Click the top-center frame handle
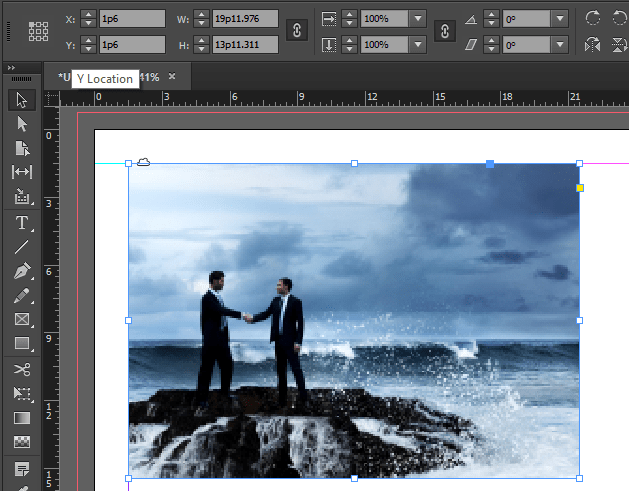Viewport: 629px width, 491px height. coord(354,163)
